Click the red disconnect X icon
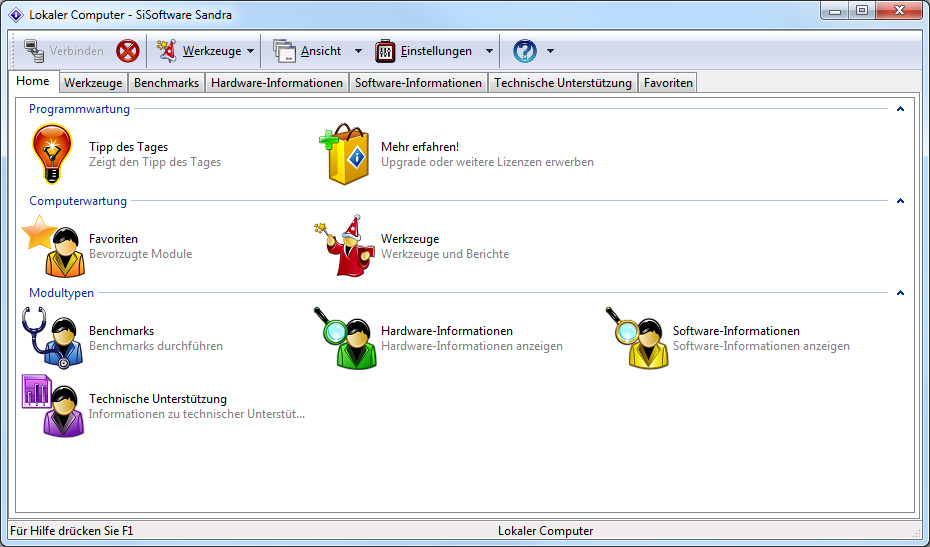 click(x=128, y=51)
